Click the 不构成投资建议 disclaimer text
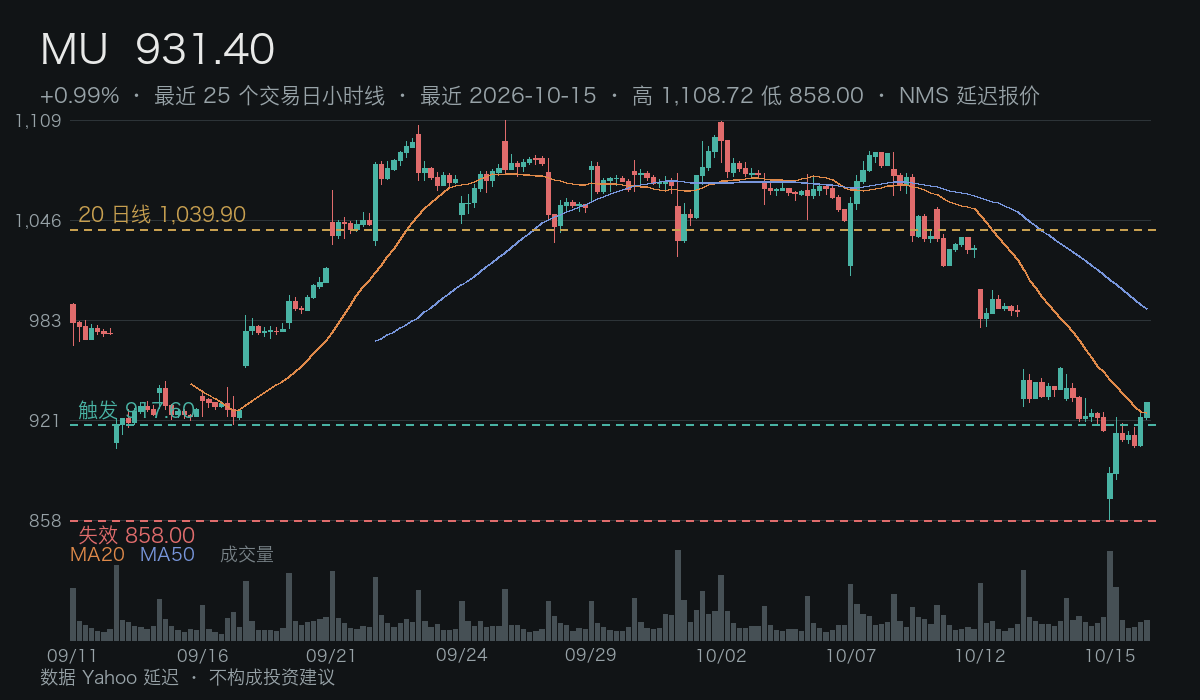This screenshot has height=700, width=1200. (271, 678)
